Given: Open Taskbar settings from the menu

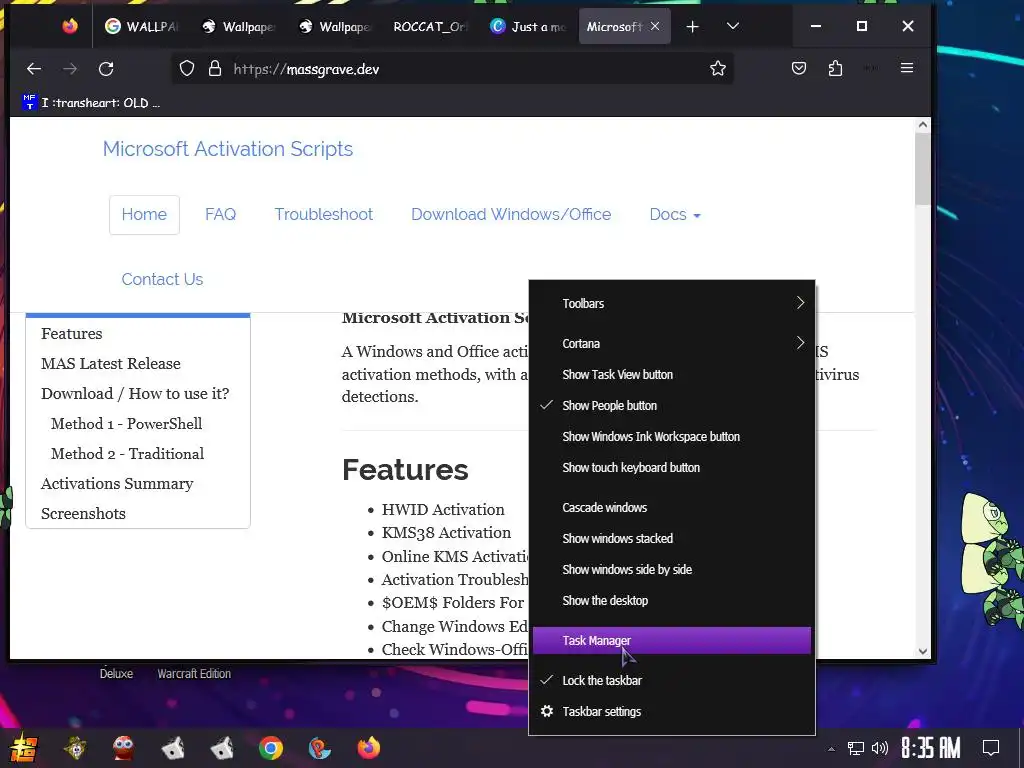Looking at the screenshot, I should pos(671,712).
